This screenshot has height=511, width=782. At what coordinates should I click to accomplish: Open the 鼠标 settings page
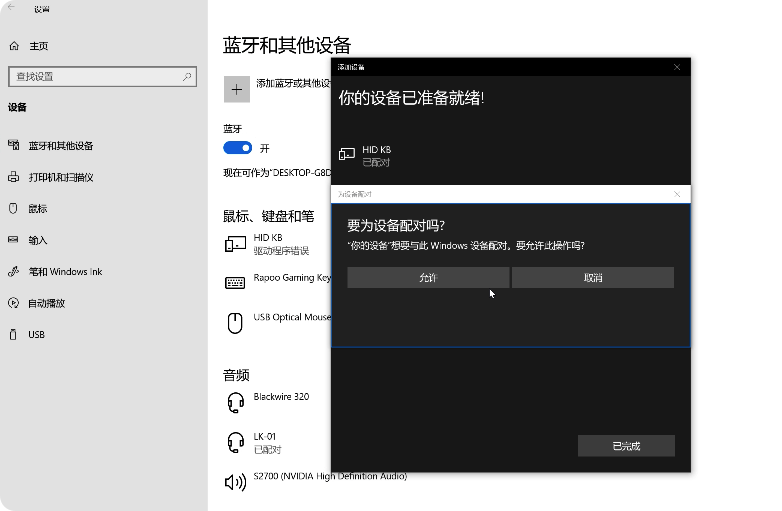[x=37, y=209]
